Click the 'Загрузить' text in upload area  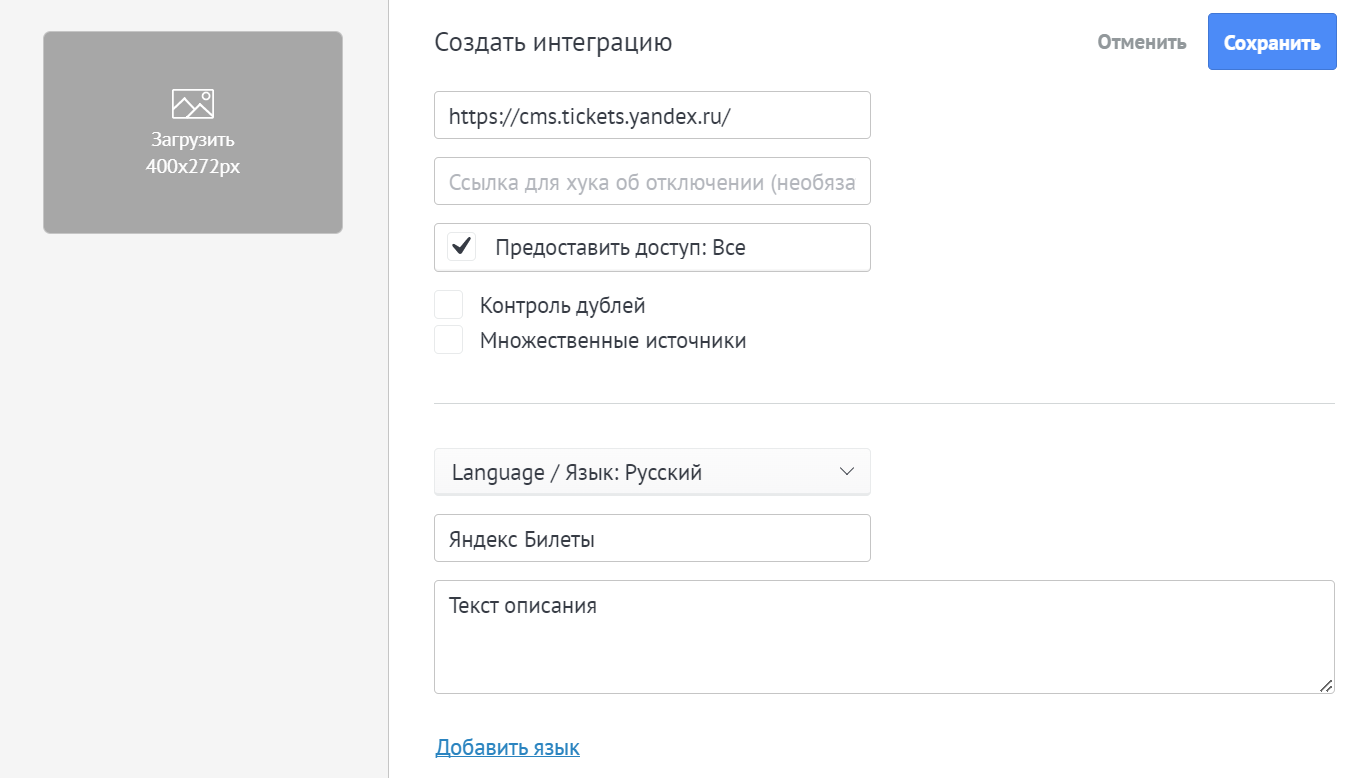click(x=193, y=139)
